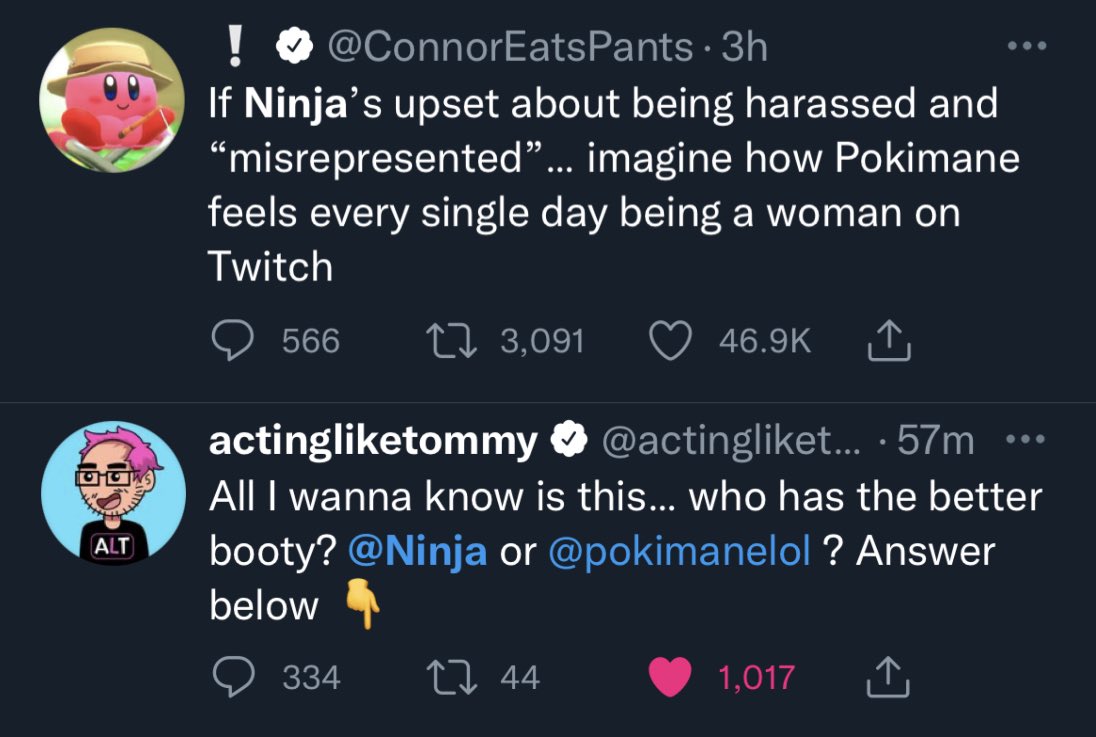Reply to actingliketommy tweet via comment icon

point(234,678)
